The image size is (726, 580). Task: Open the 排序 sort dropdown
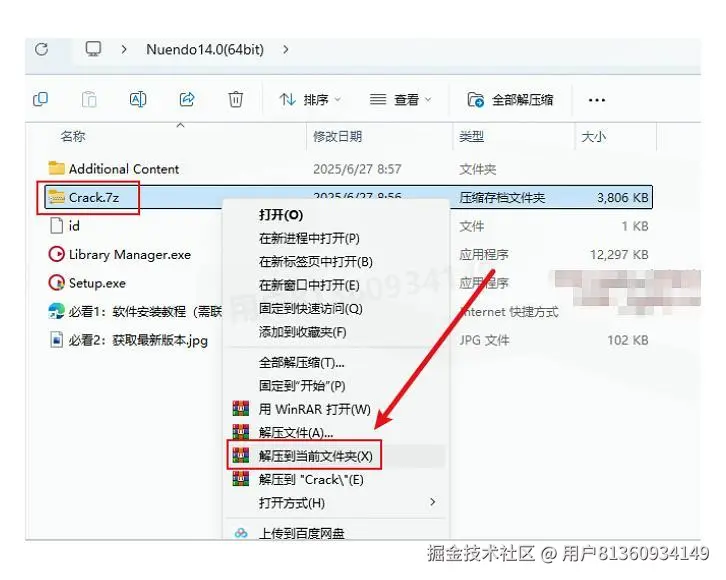click(310, 100)
